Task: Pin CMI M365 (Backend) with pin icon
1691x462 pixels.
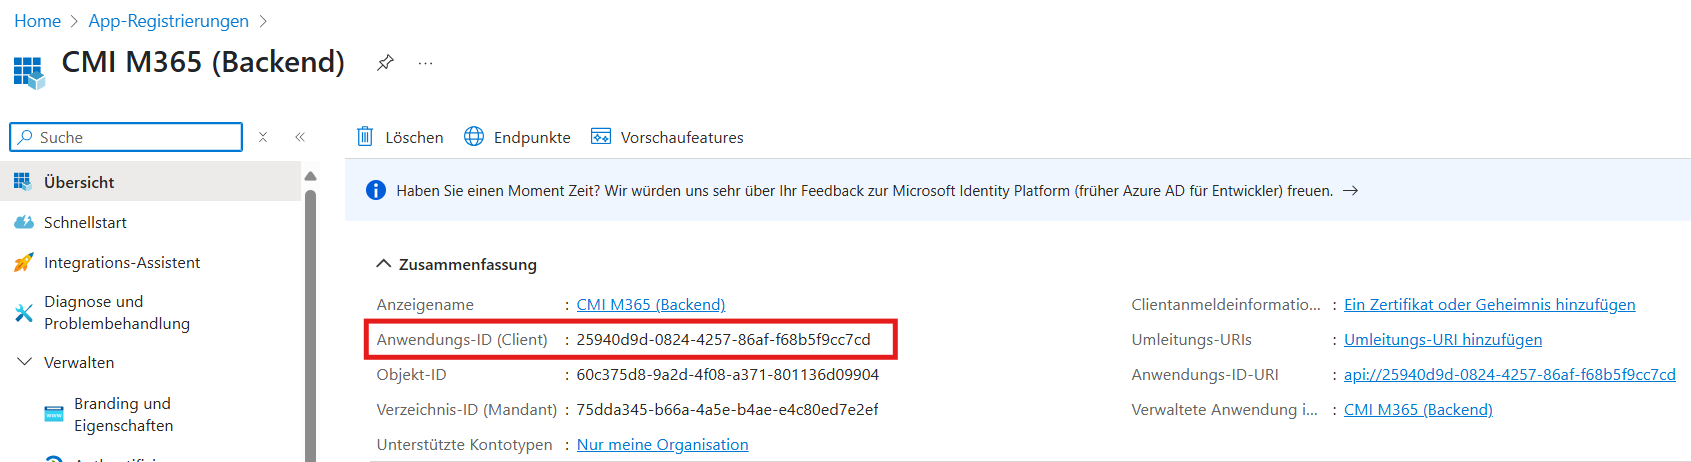Action: click(x=385, y=63)
